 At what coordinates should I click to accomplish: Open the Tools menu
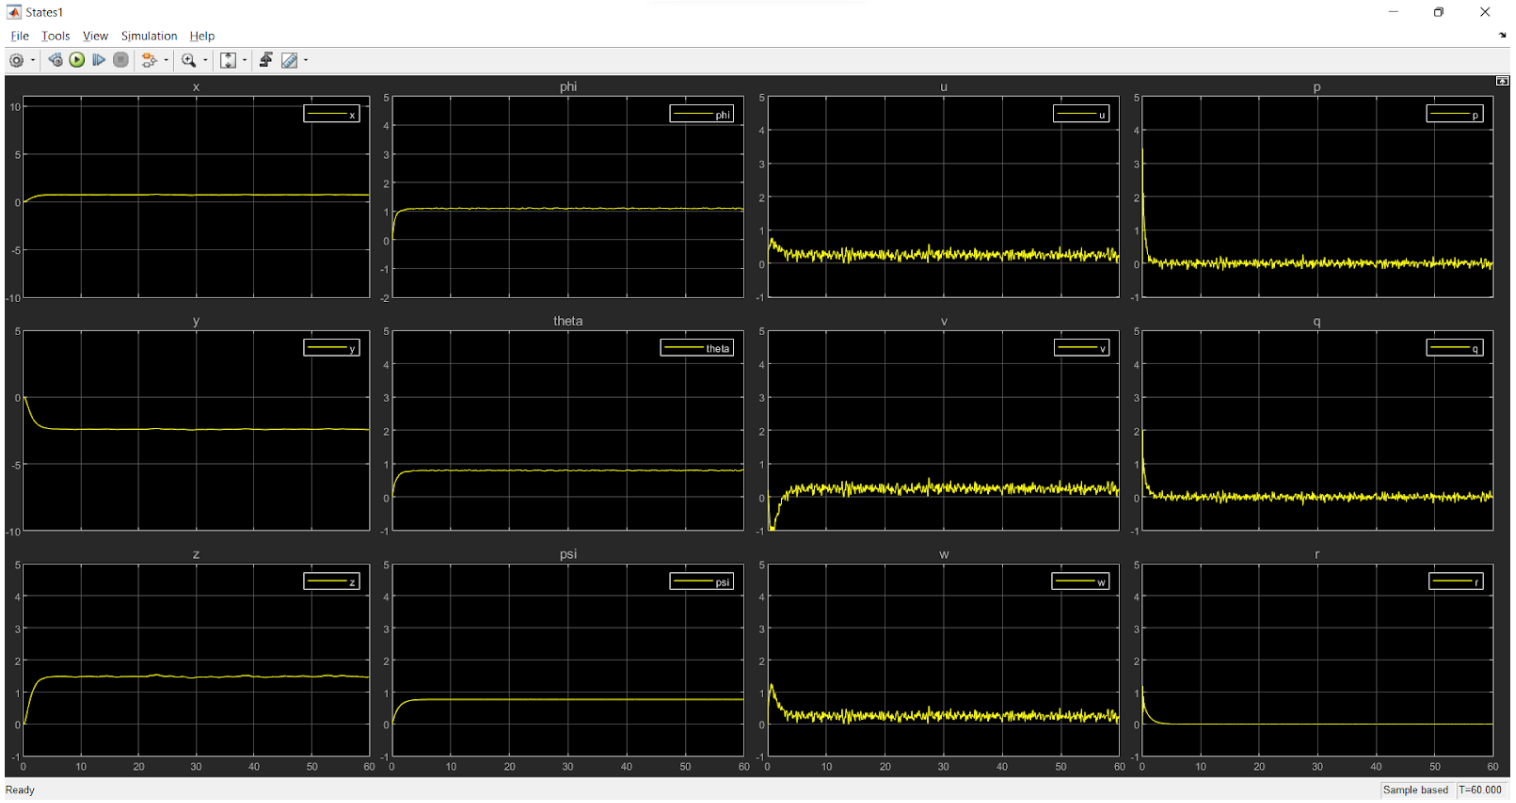[x=55, y=36]
